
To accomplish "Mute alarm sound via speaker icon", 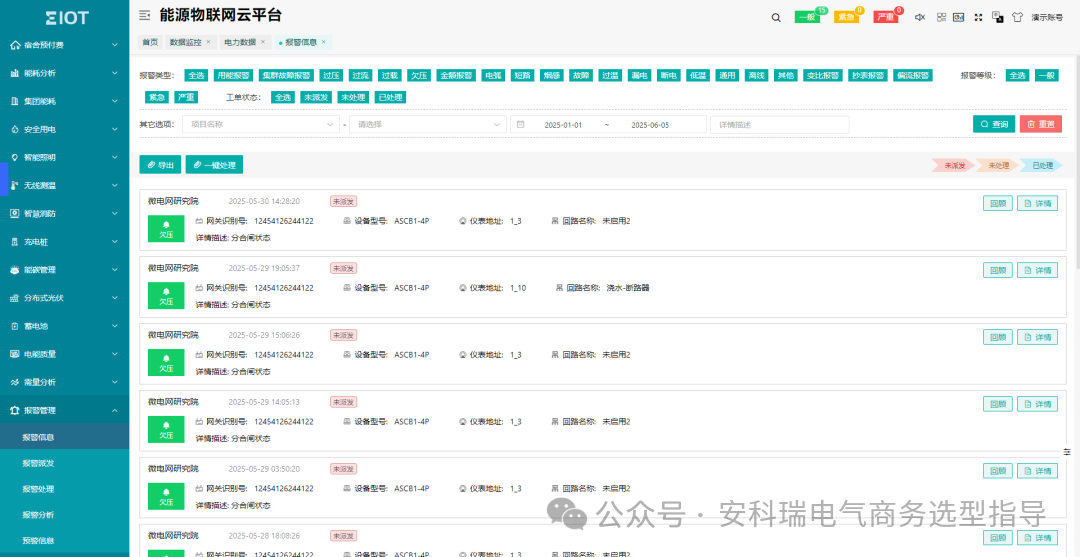I will [920, 17].
